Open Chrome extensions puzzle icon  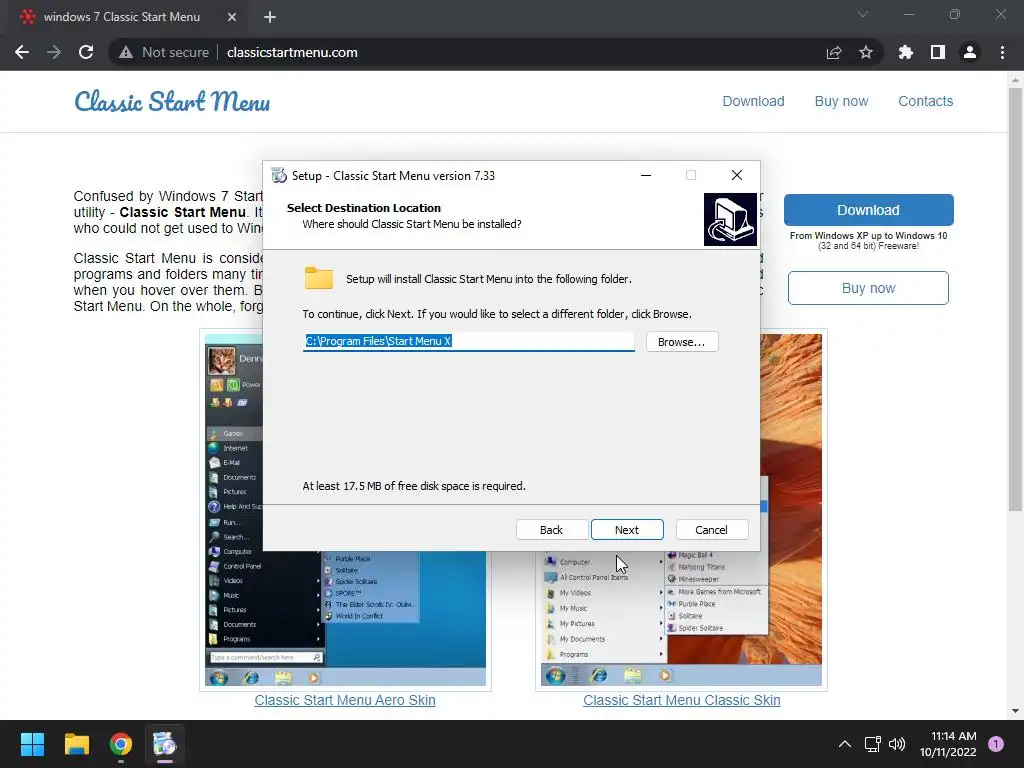click(905, 52)
